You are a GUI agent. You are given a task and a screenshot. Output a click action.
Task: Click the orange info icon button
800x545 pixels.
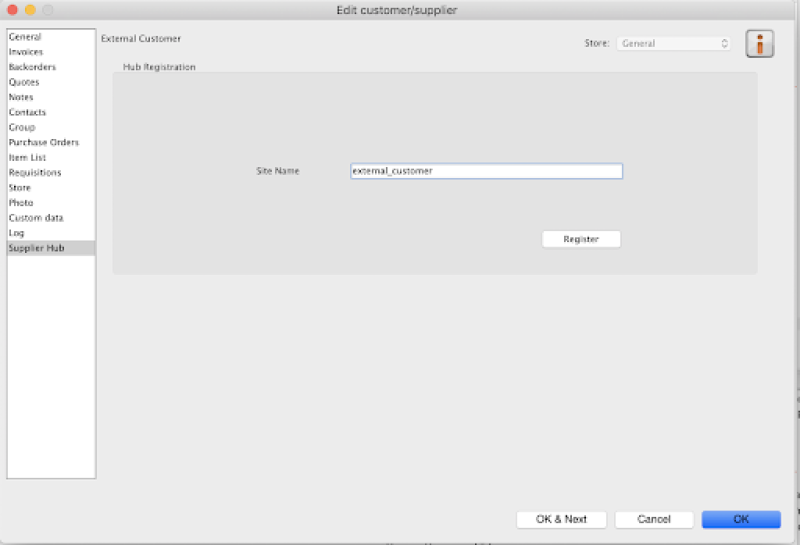(760, 44)
